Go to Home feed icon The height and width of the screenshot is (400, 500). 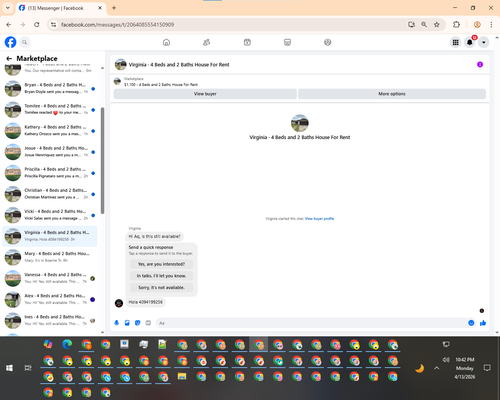tap(166, 42)
